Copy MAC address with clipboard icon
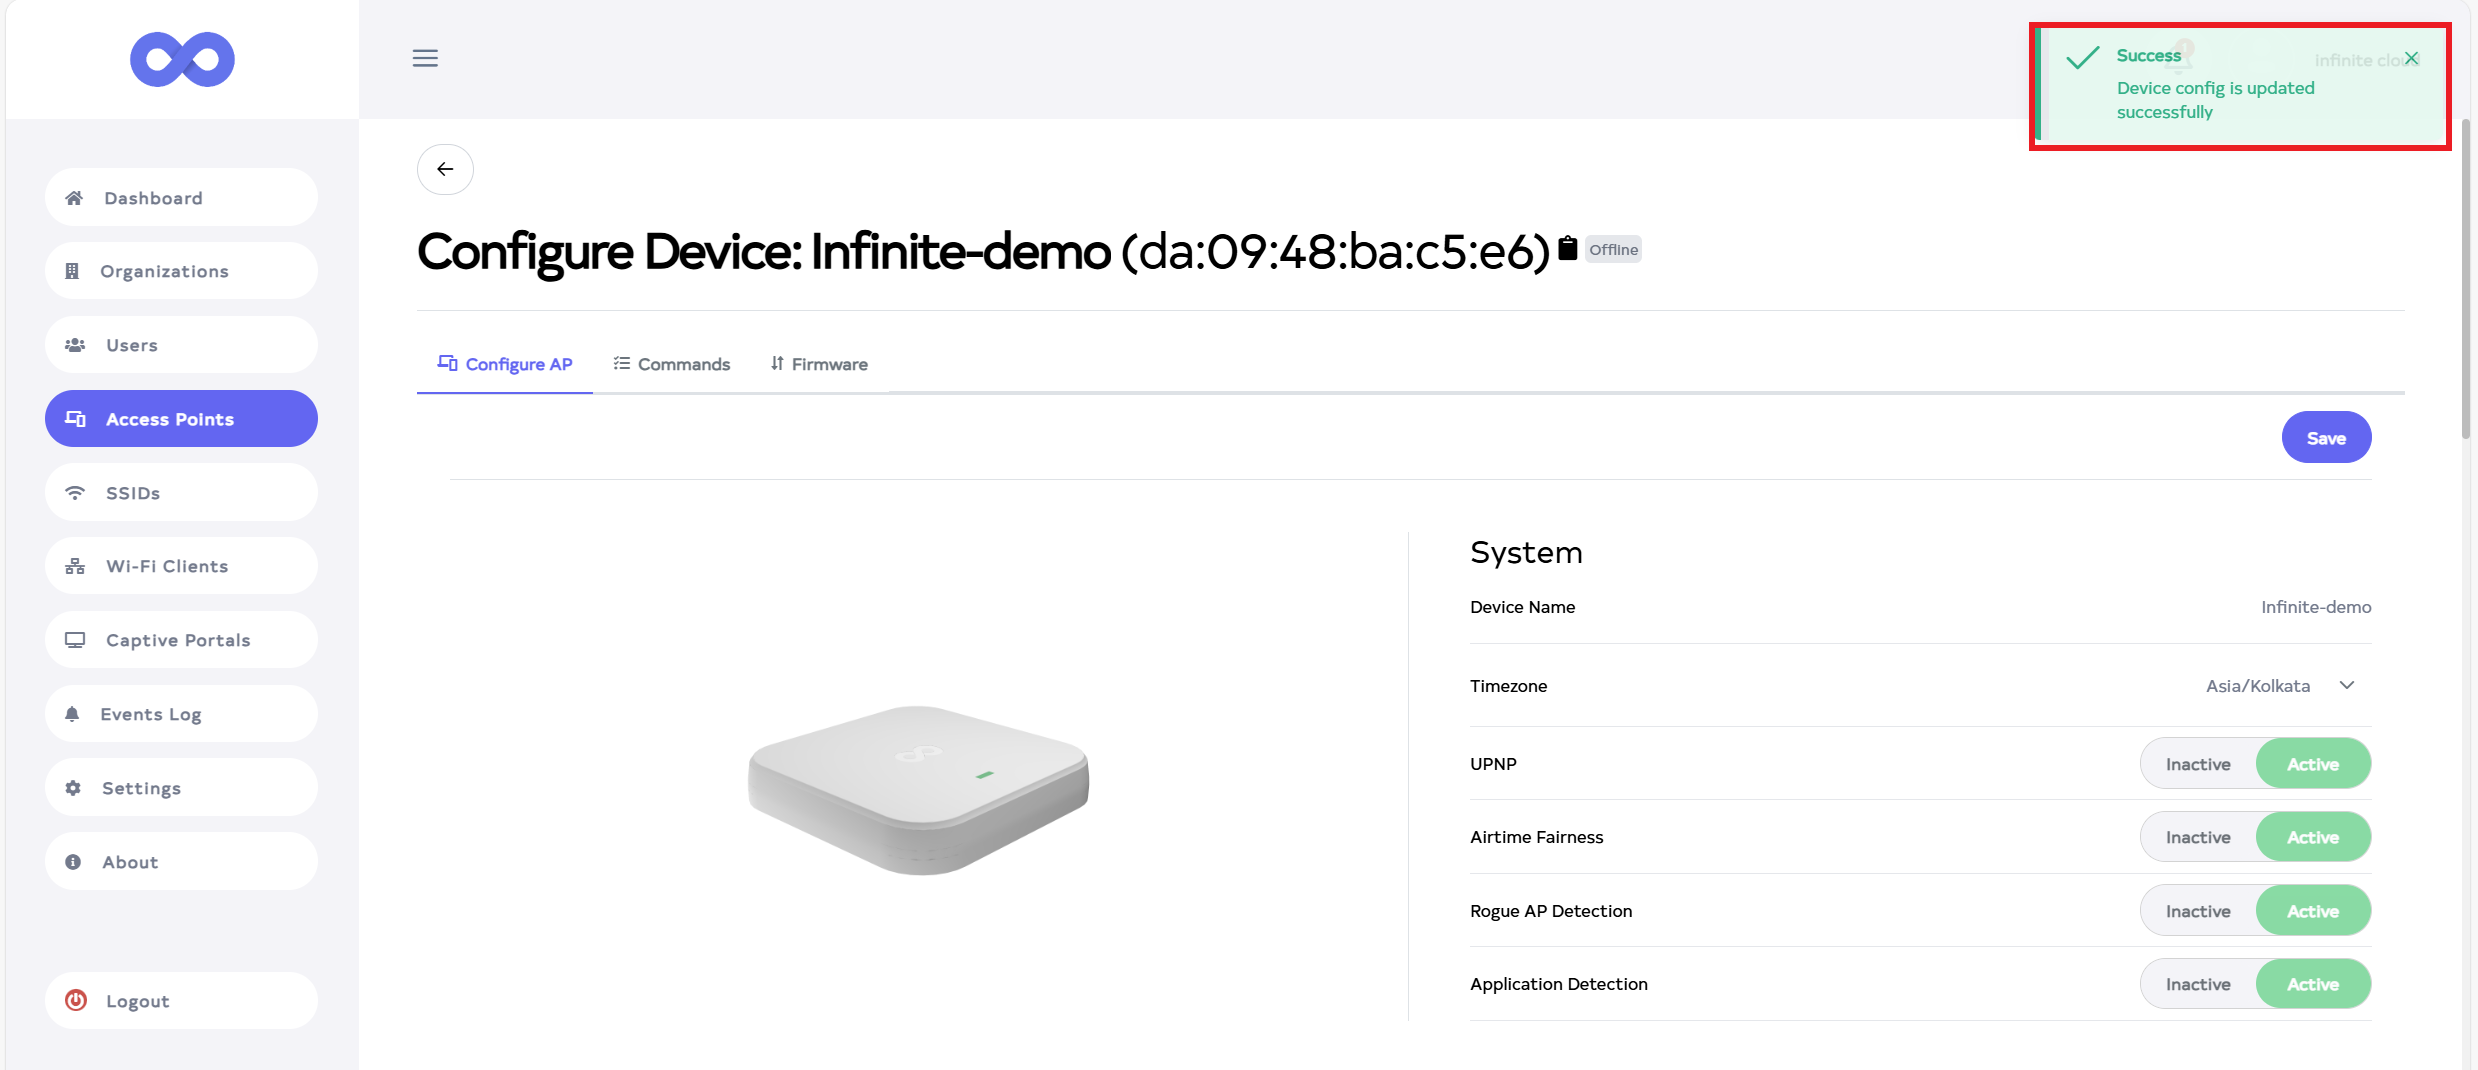The image size is (2478, 1070). pos(1567,248)
